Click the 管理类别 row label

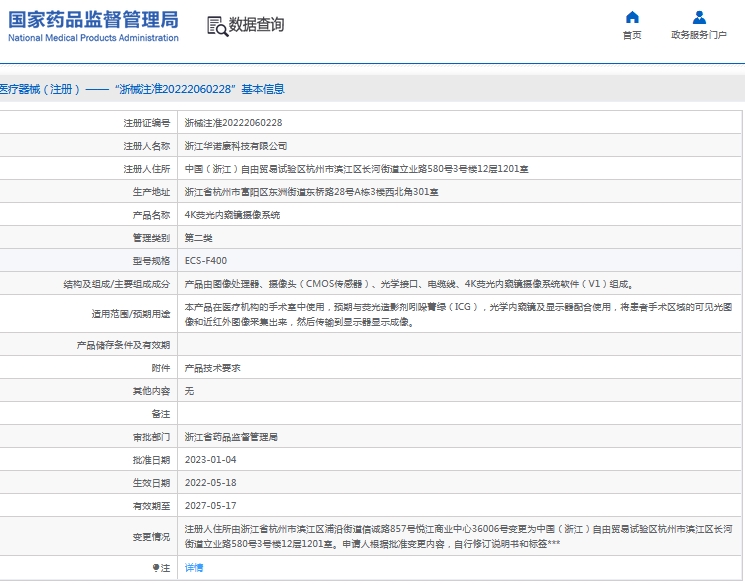click(151, 238)
